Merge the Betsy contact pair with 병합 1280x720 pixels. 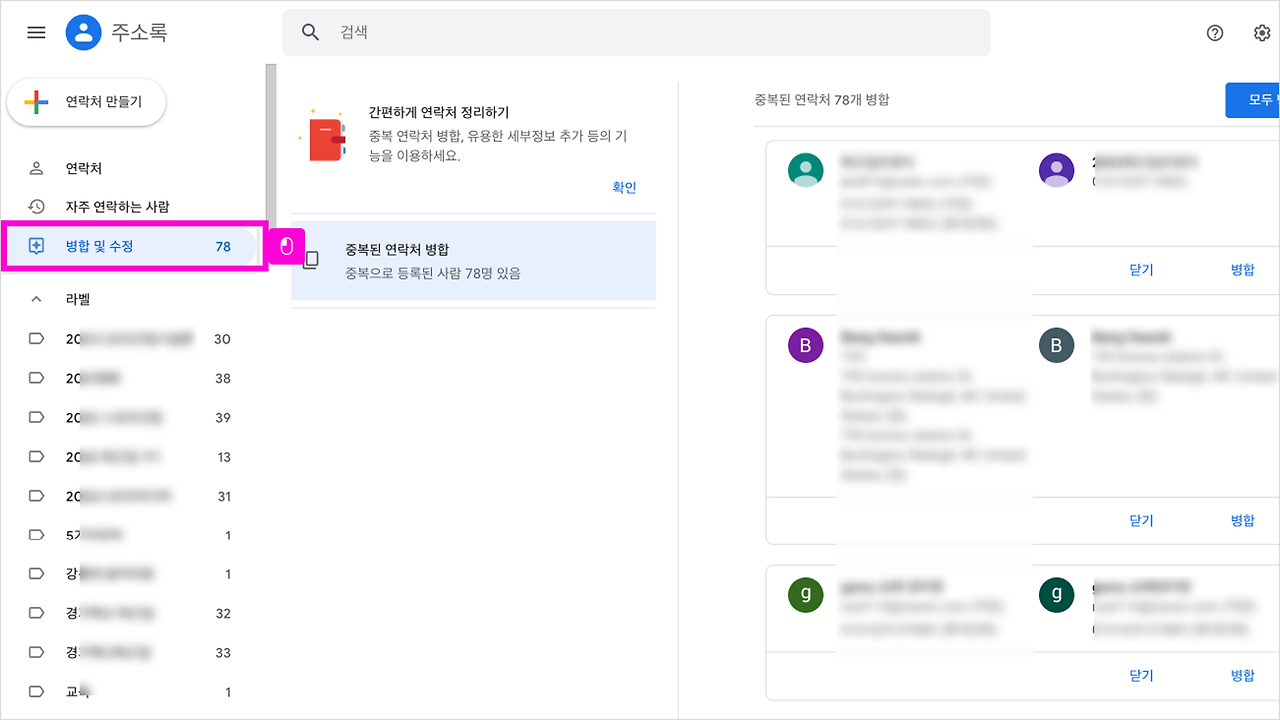(1243, 520)
